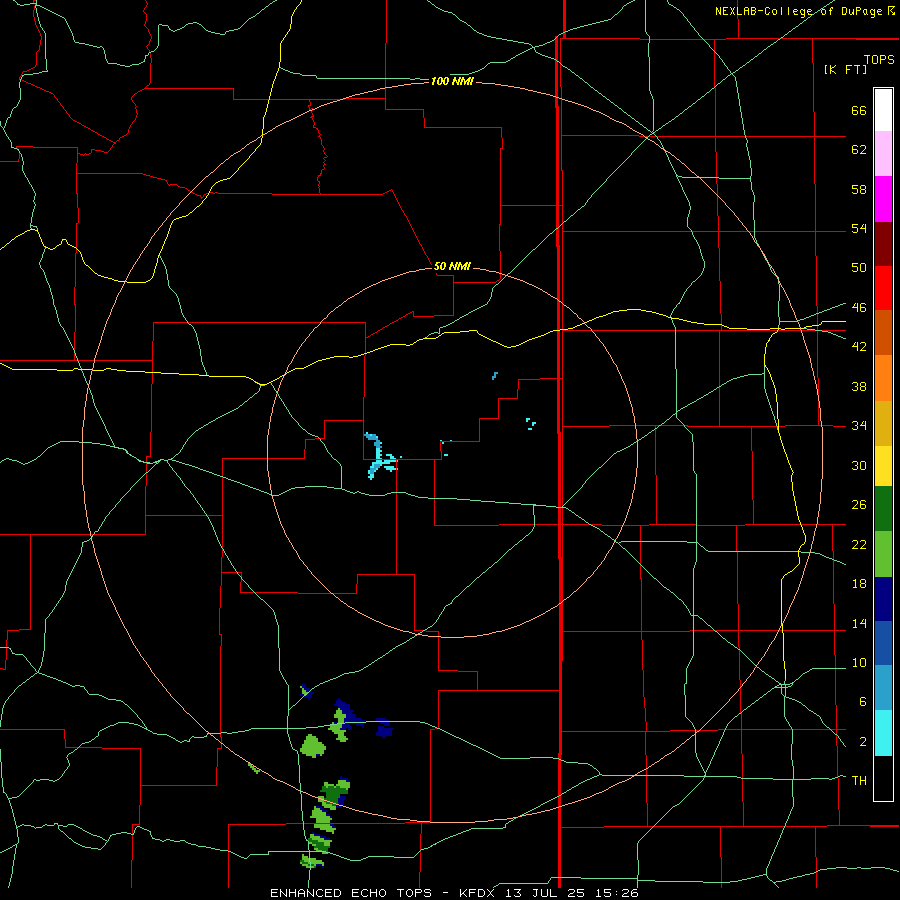Click the legend value 26
Image resolution: width=900 pixels, height=900 pixels.
(x=859, y=505)
